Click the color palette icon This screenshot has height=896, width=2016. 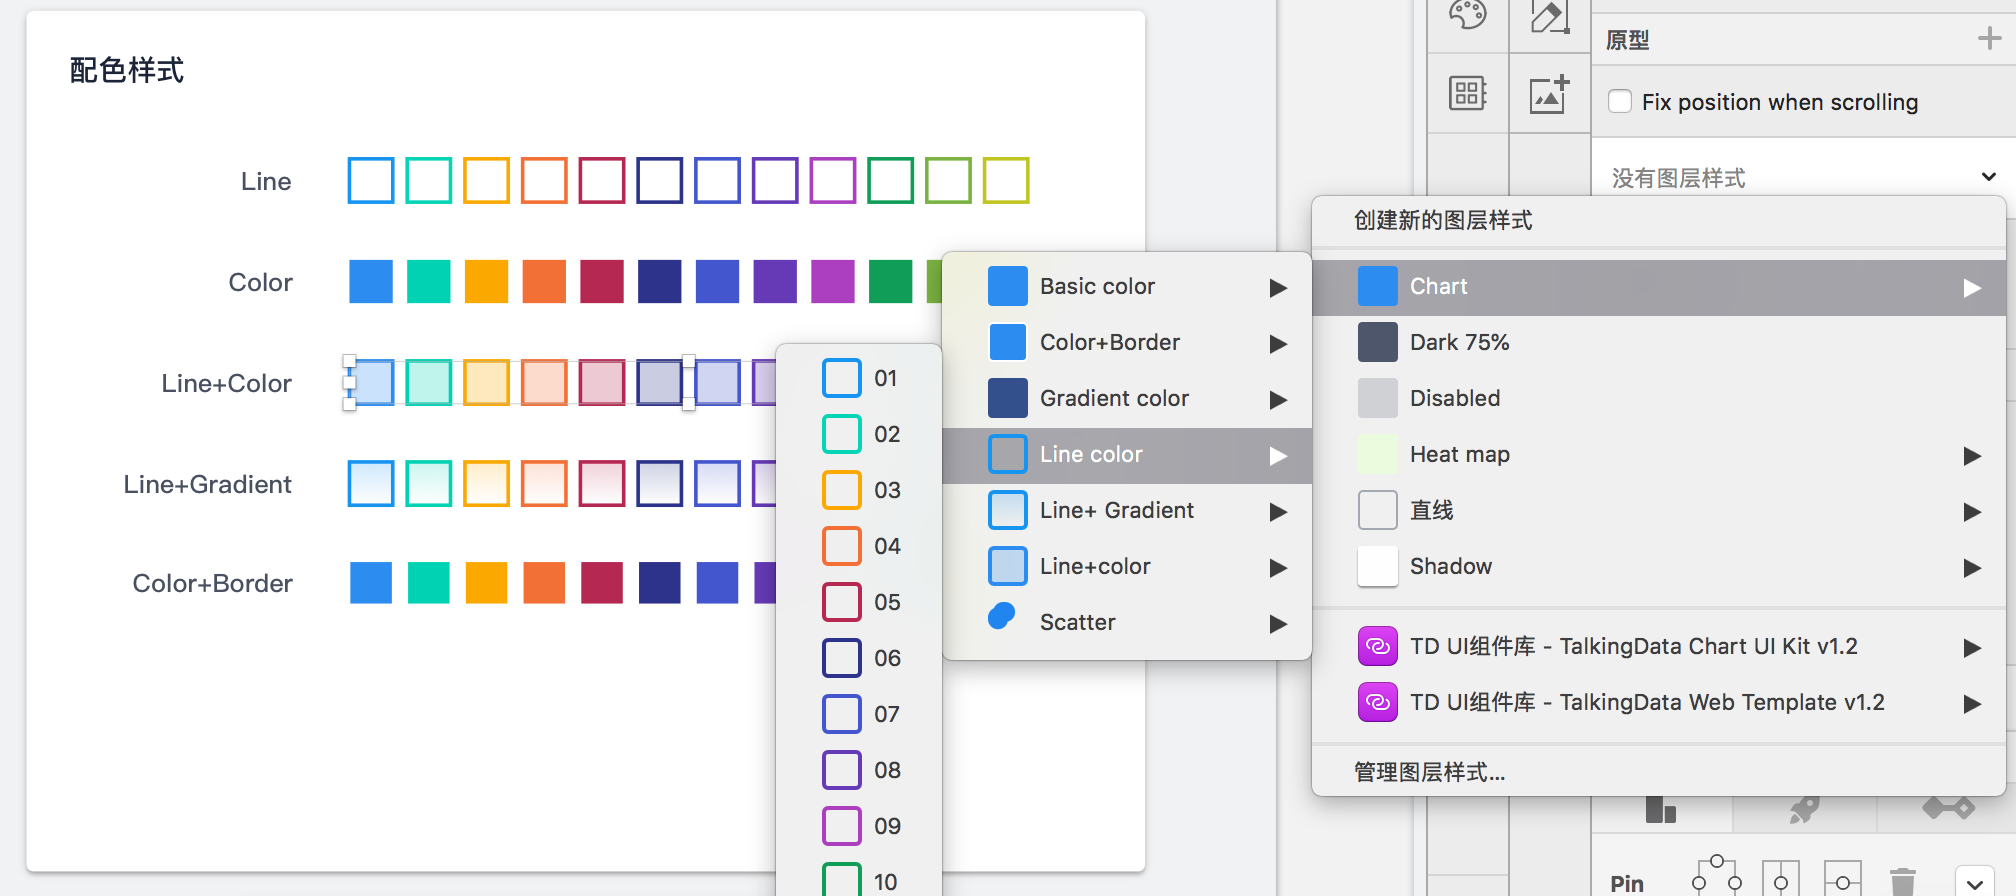point(1467,14)
